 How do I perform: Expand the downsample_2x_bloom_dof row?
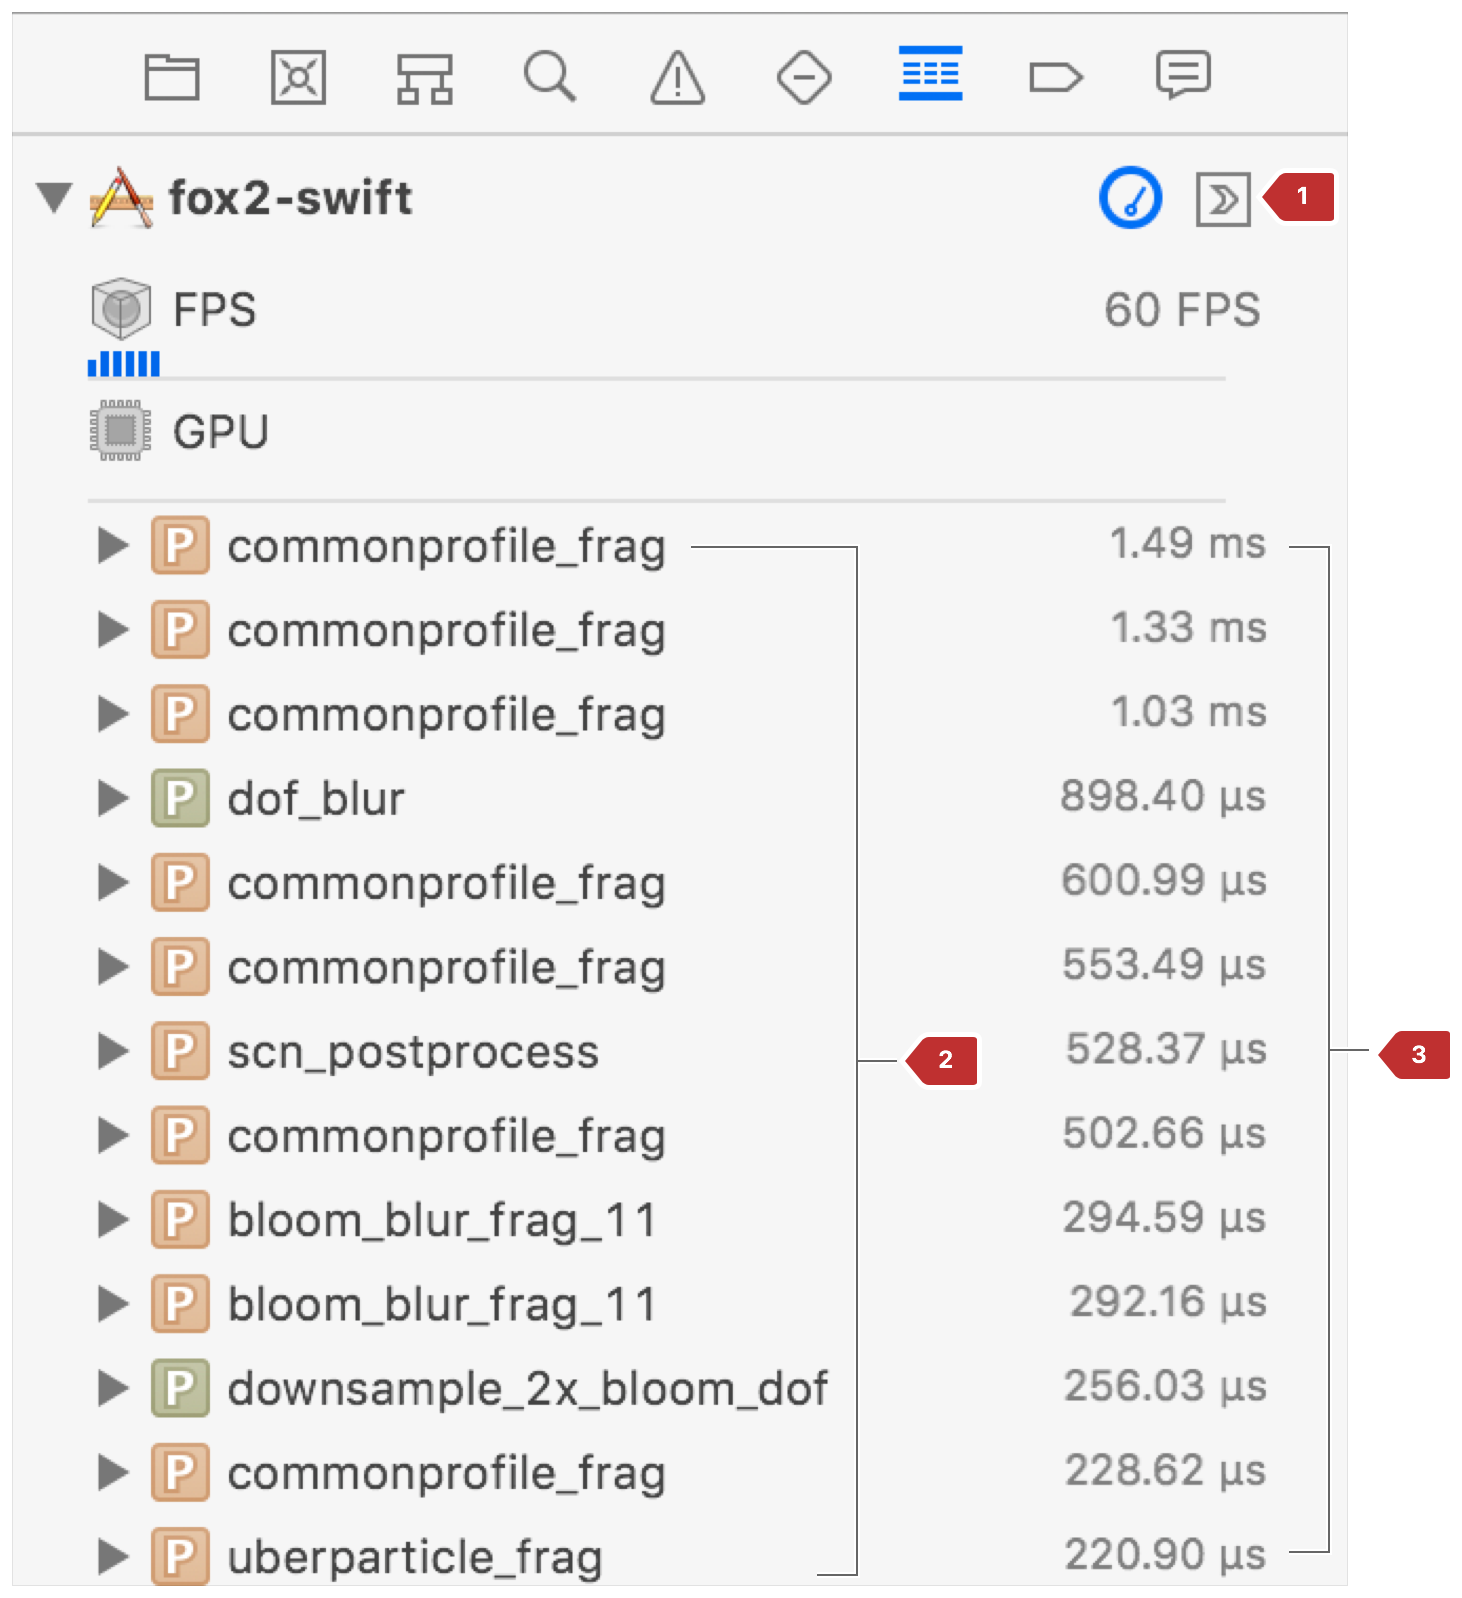(x=113, y=1388)
